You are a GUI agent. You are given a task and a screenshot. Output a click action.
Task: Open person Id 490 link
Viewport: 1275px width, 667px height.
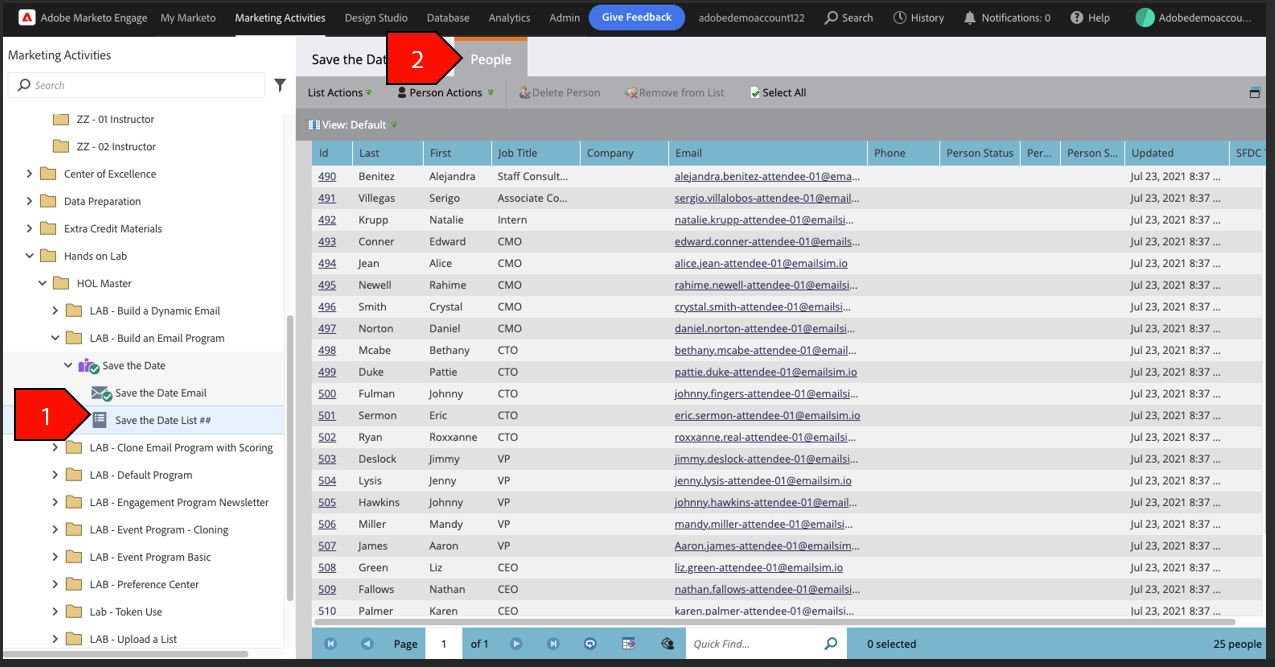327,176
